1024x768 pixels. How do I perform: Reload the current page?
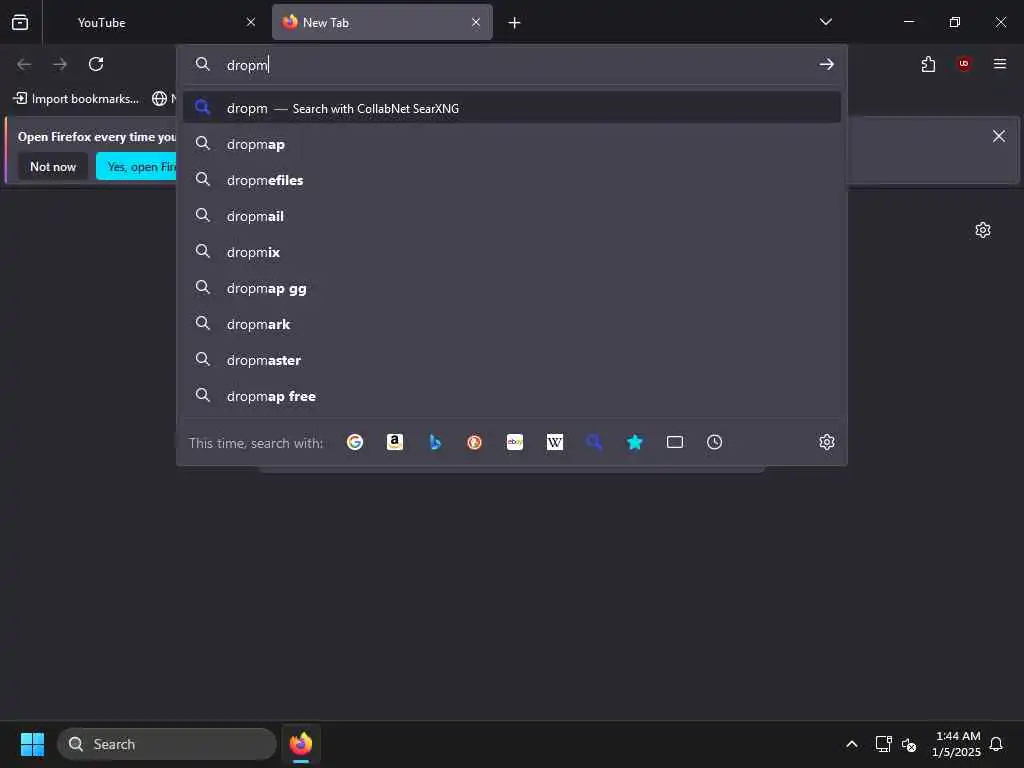pyautogui.click(x=96, y=64)
